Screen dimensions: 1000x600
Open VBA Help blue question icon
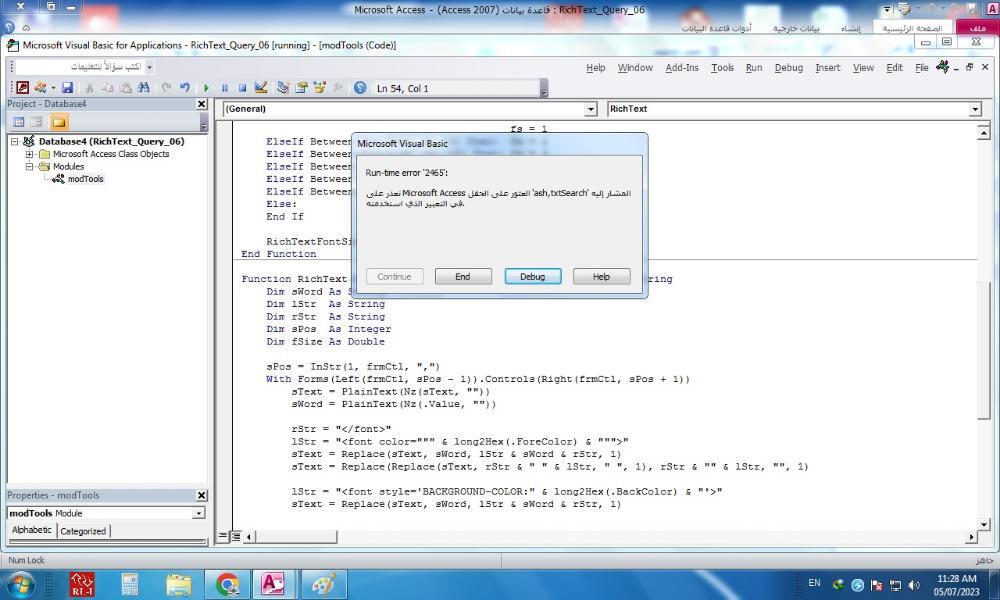pyautogui.click(x=360, y=88)
